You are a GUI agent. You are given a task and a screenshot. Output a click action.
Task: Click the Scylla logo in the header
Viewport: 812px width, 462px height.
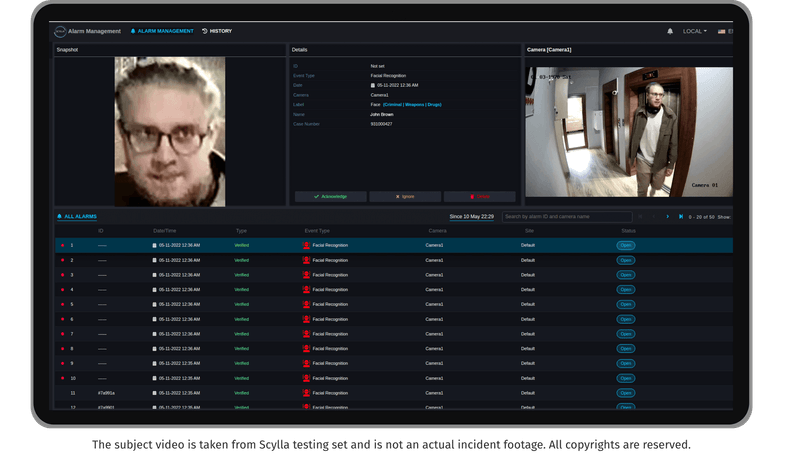60,32
